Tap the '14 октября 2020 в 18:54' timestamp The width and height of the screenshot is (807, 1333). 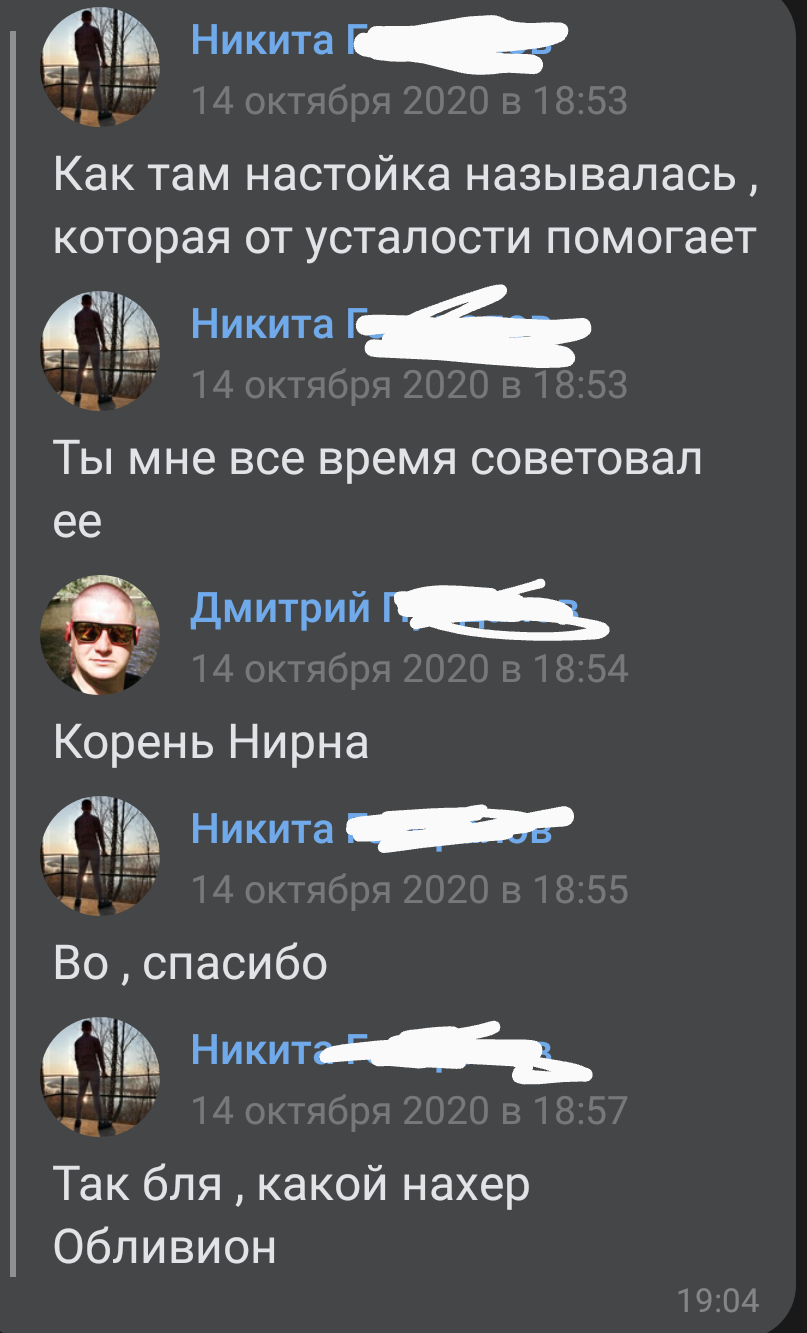tap(410, 668)
